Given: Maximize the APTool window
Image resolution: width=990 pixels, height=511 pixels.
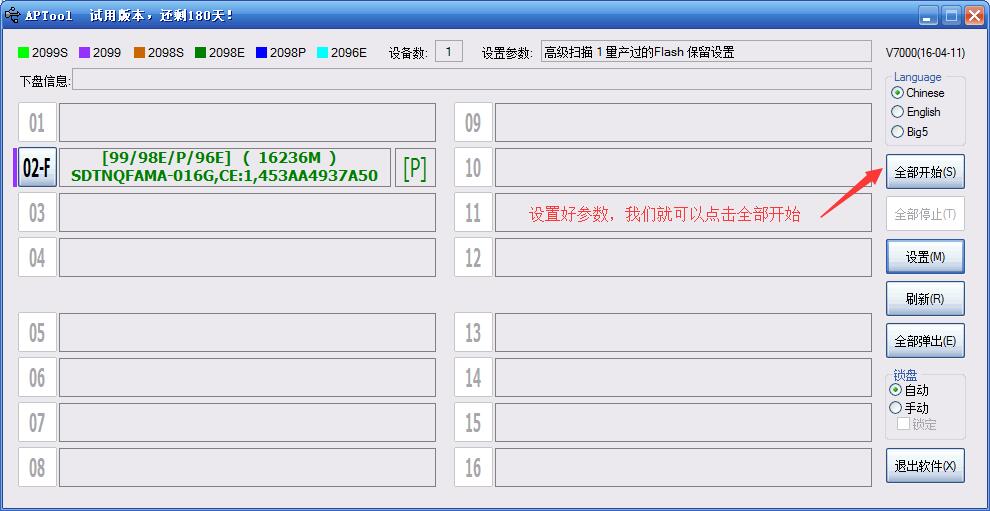Looking at the screenshot, I should (x=951, y=15).
